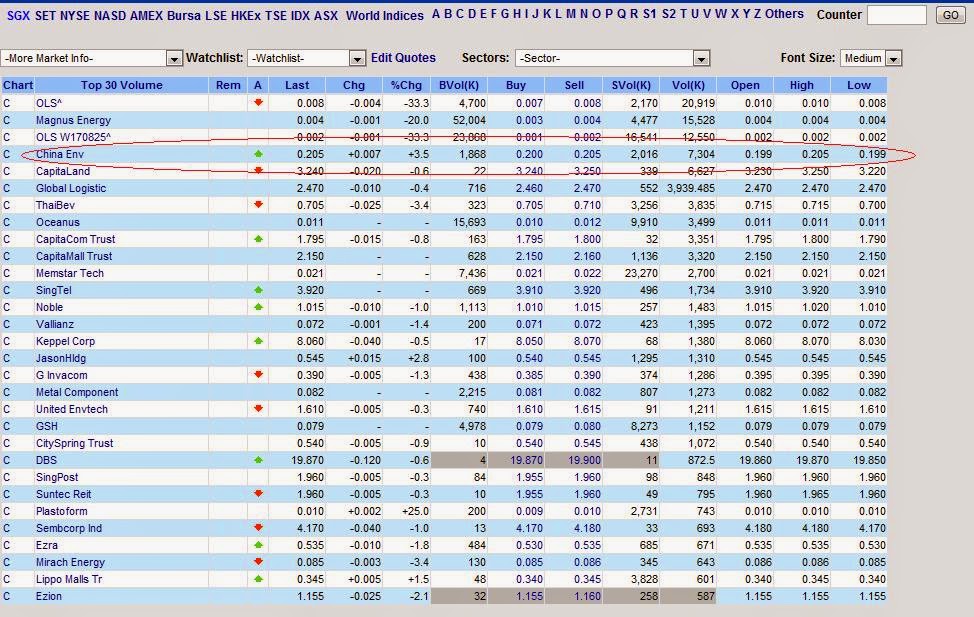Viewport: 974px width, 617px height.
Task: Sort by the Vol(K) column header
Action: click(x=688, y=85)
